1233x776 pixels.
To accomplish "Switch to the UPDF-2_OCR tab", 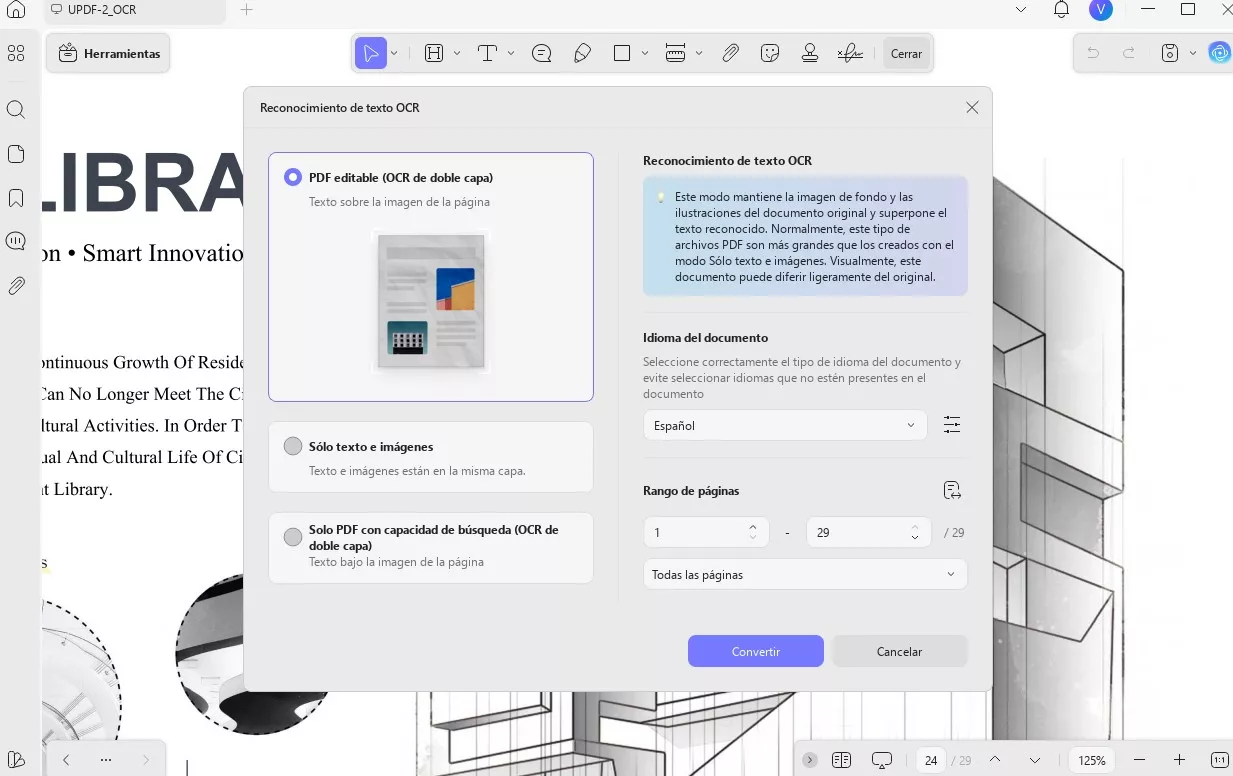I will [x=135, y=10].
